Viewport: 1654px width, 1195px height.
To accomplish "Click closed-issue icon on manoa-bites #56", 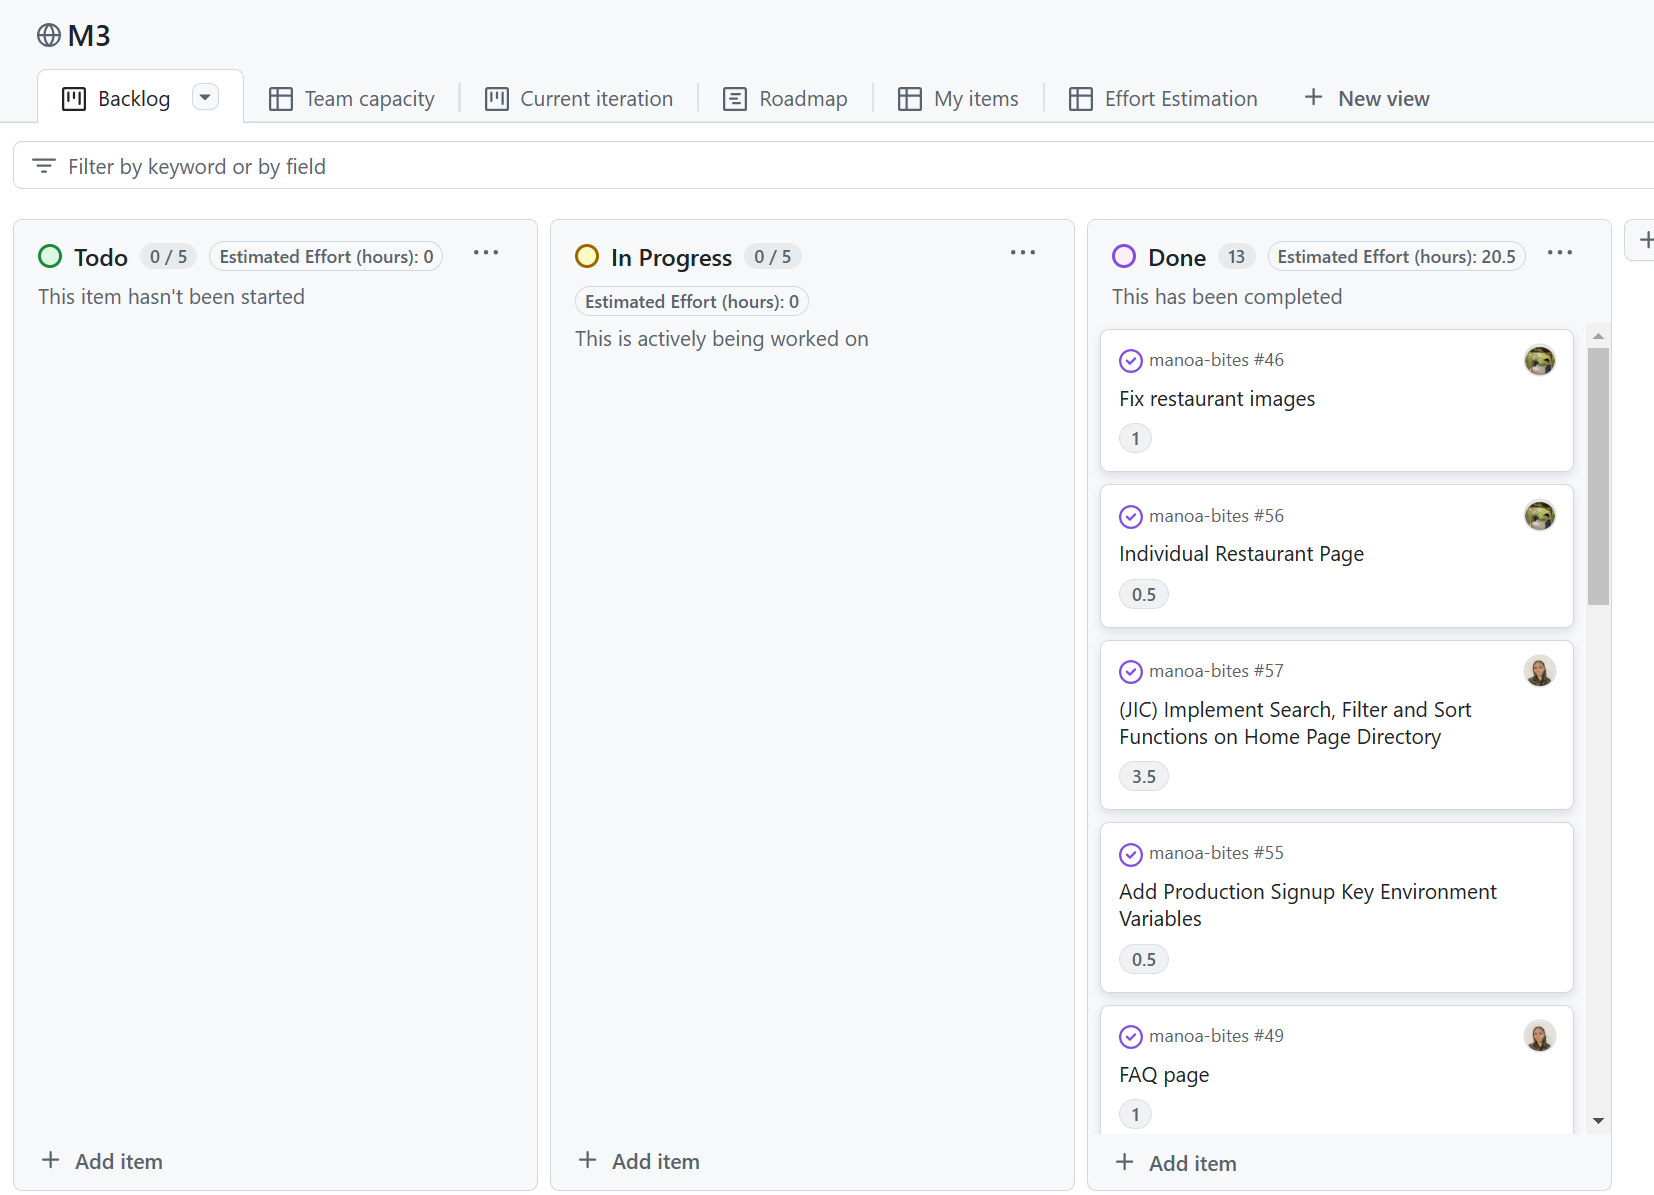I will coord(1131,516).
